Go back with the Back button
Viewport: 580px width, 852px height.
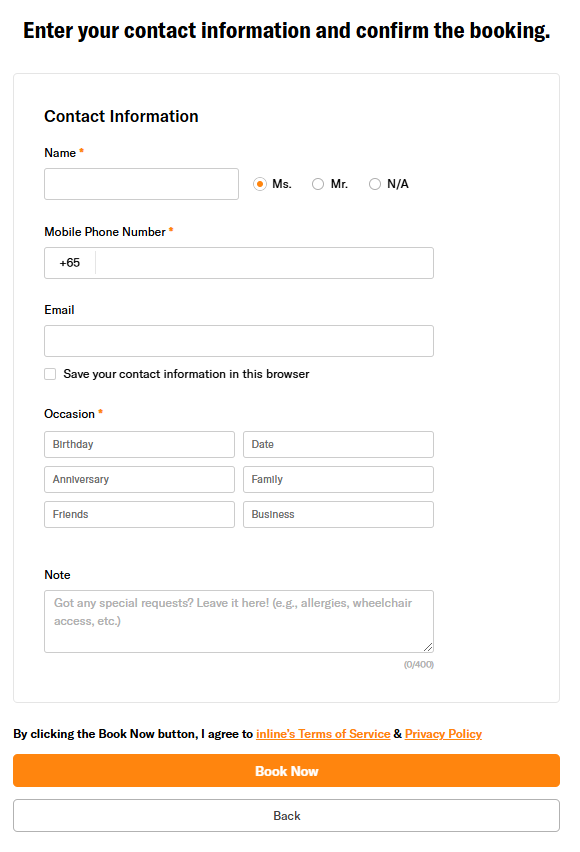pyautogui.click(x=286, y=816)
